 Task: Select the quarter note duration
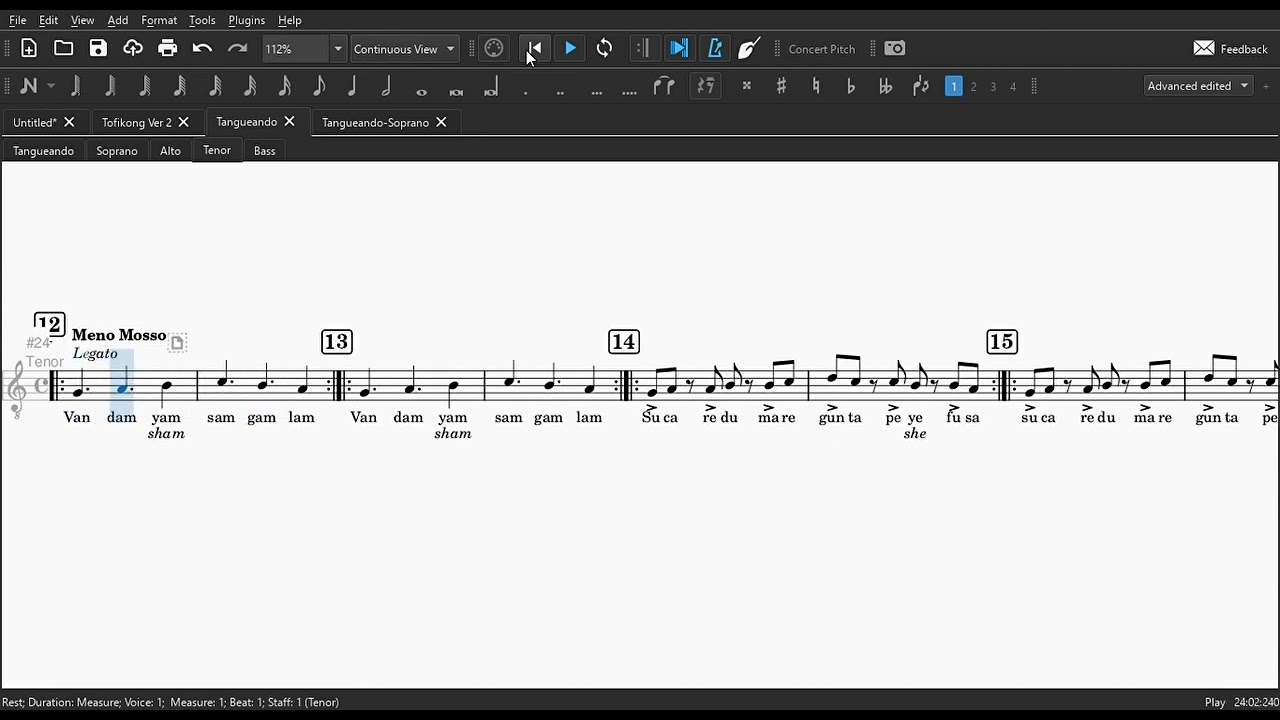(x=352, y=87)
